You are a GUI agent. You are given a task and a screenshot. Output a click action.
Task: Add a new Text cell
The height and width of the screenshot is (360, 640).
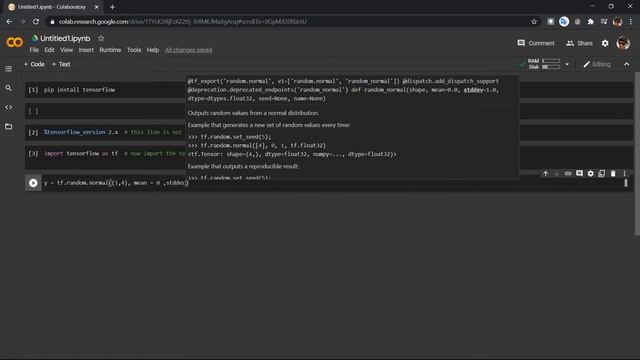coord(61,64)
